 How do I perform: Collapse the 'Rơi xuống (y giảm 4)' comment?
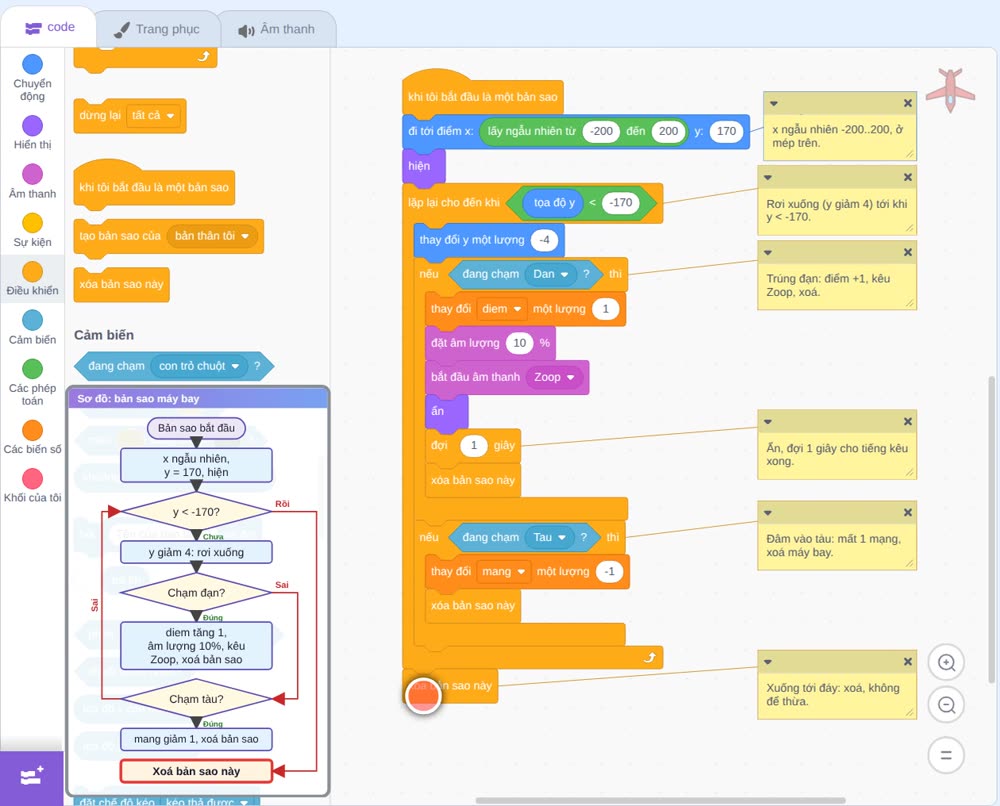(x=768, y=177)
